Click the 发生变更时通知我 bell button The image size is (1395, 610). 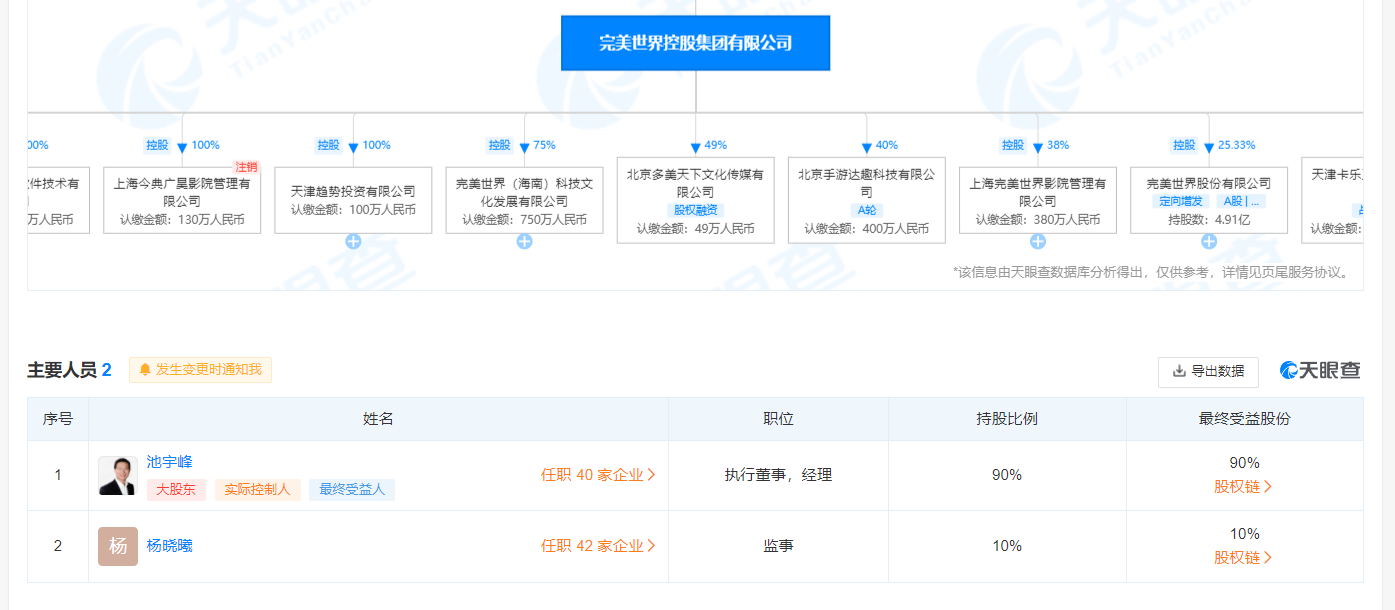point(200,370)
